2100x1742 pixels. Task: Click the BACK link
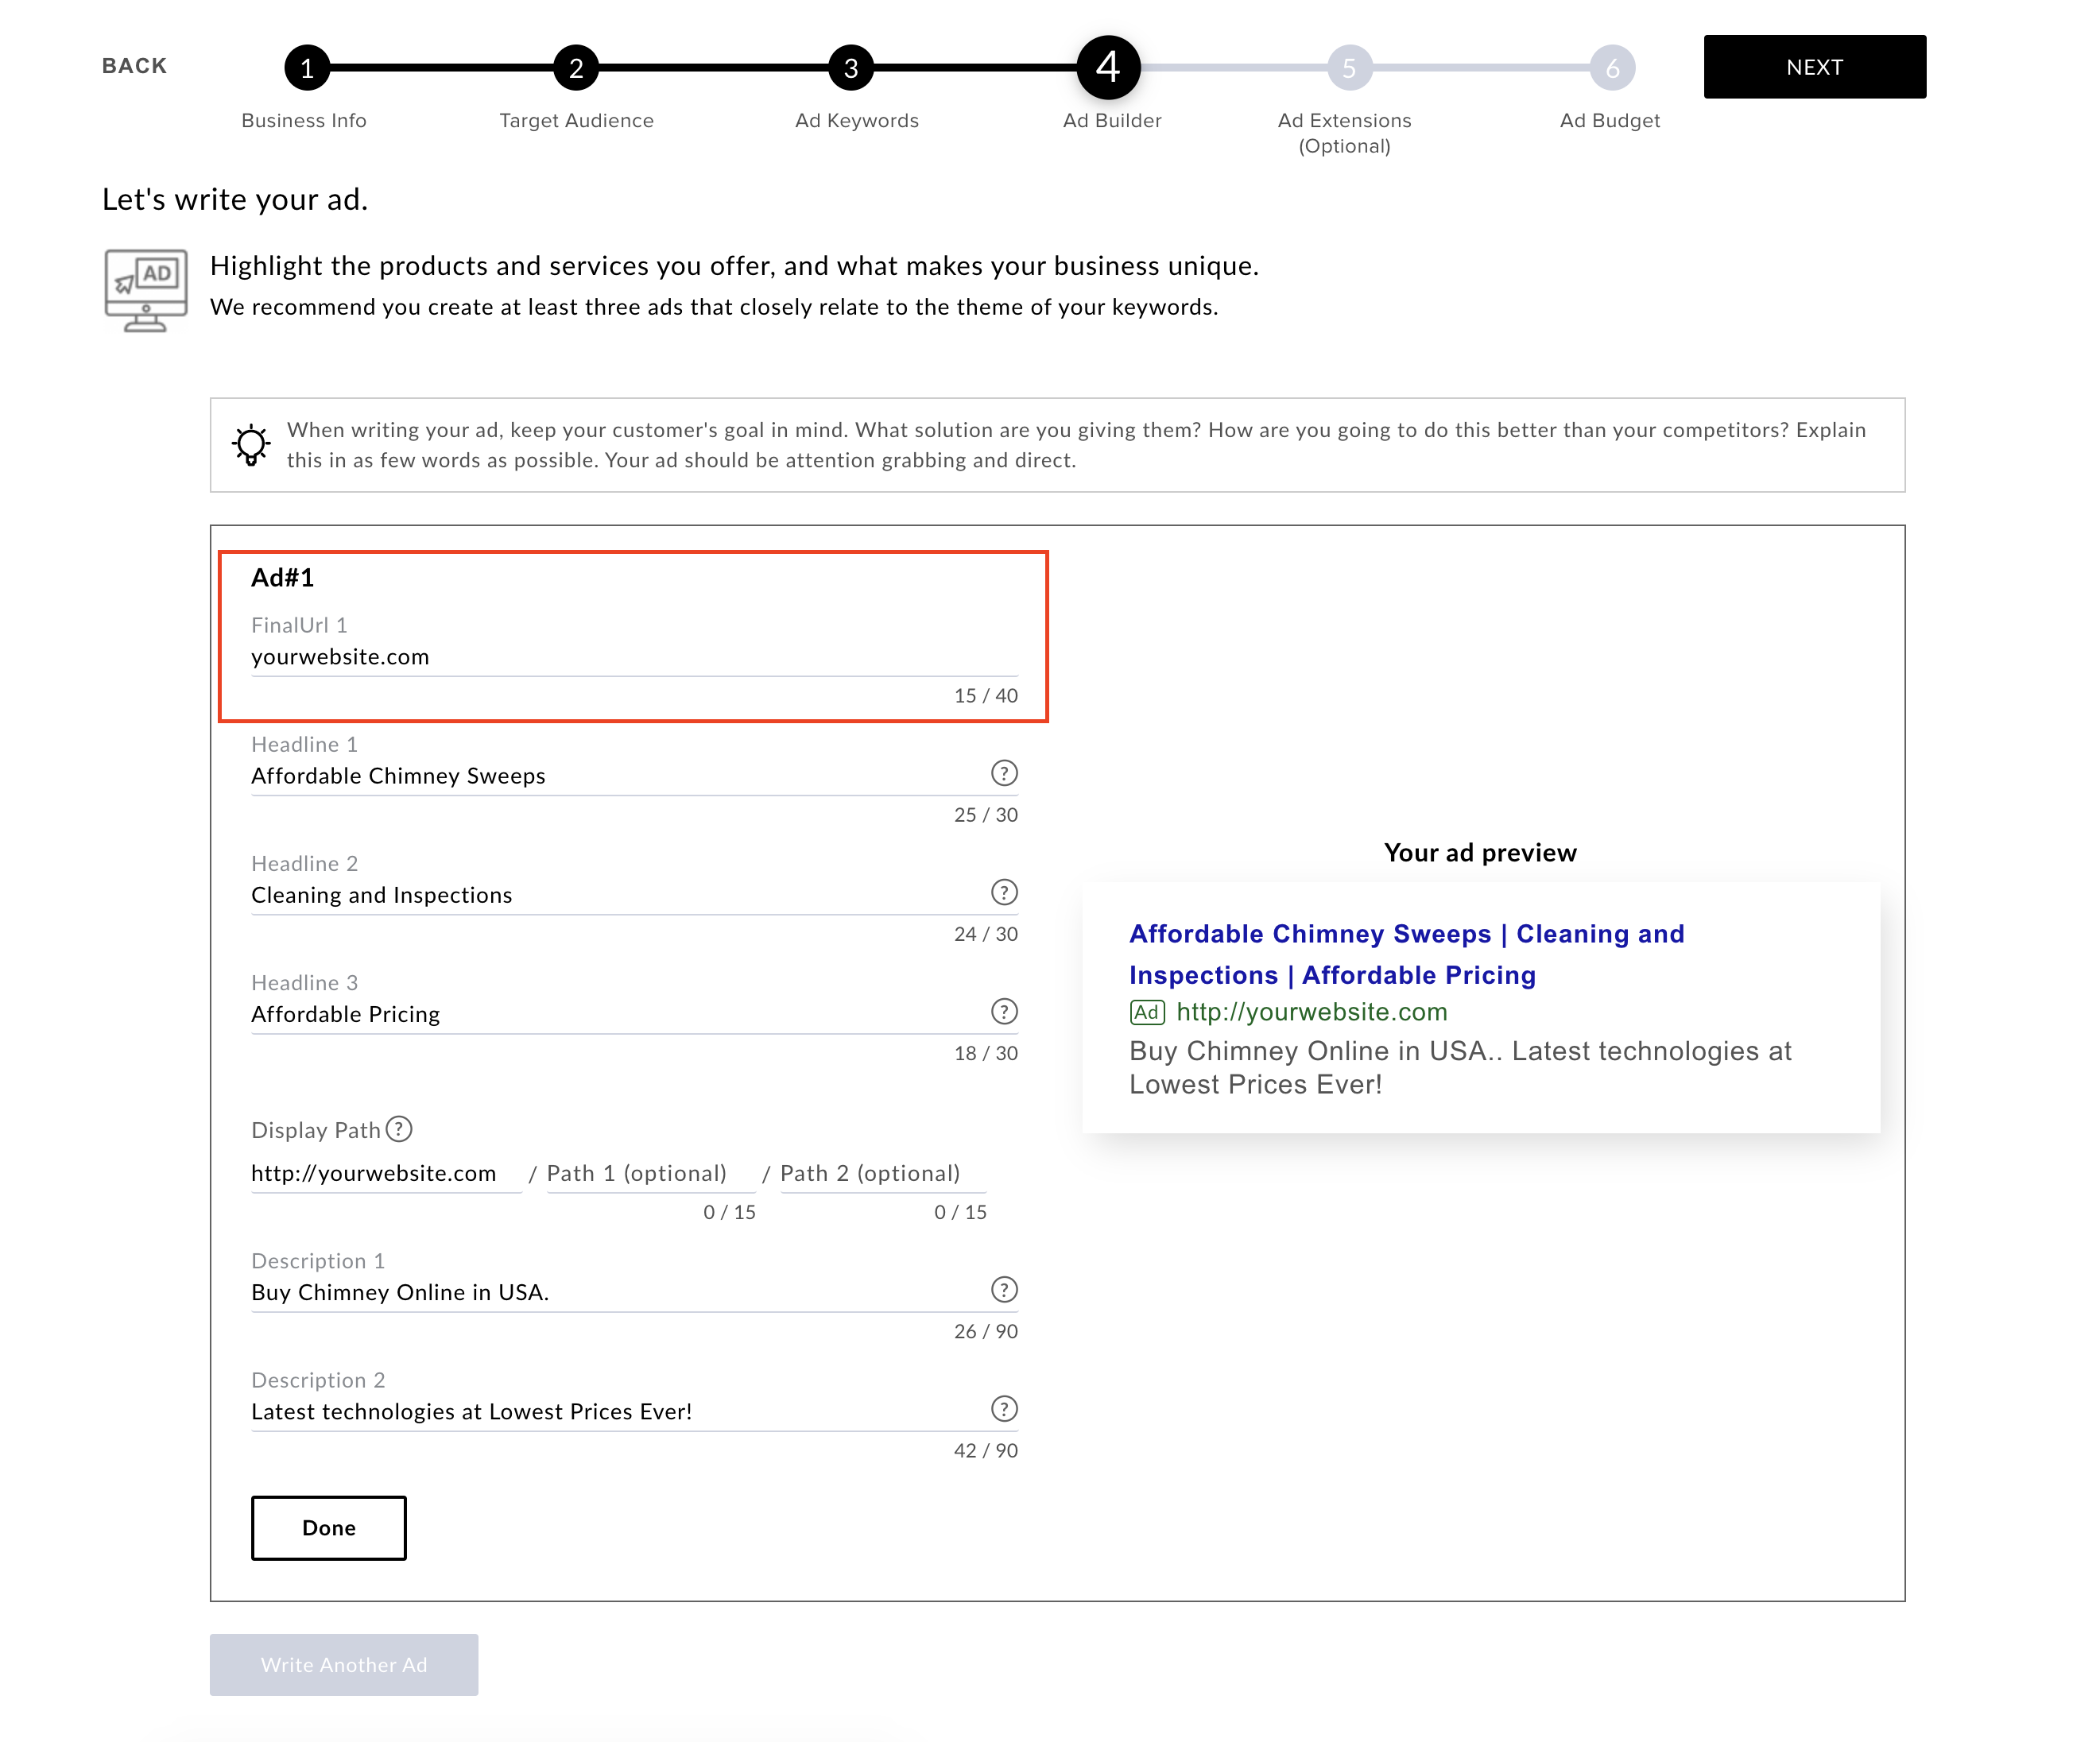pyautogui.click(x=134, y=66)
